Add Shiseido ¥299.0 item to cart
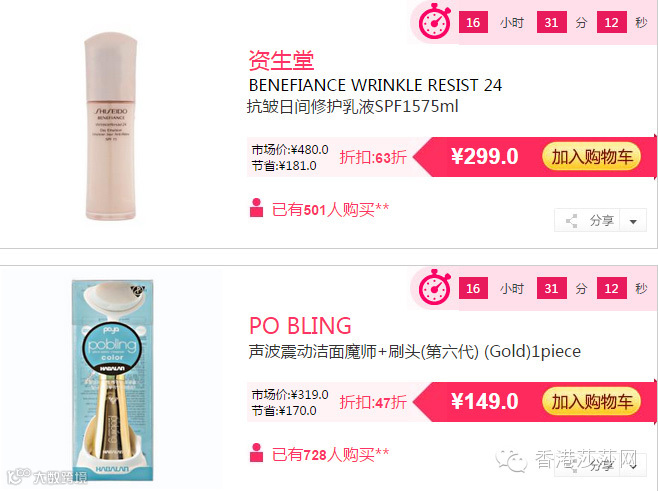658x491 pixels. coord(592,157)
